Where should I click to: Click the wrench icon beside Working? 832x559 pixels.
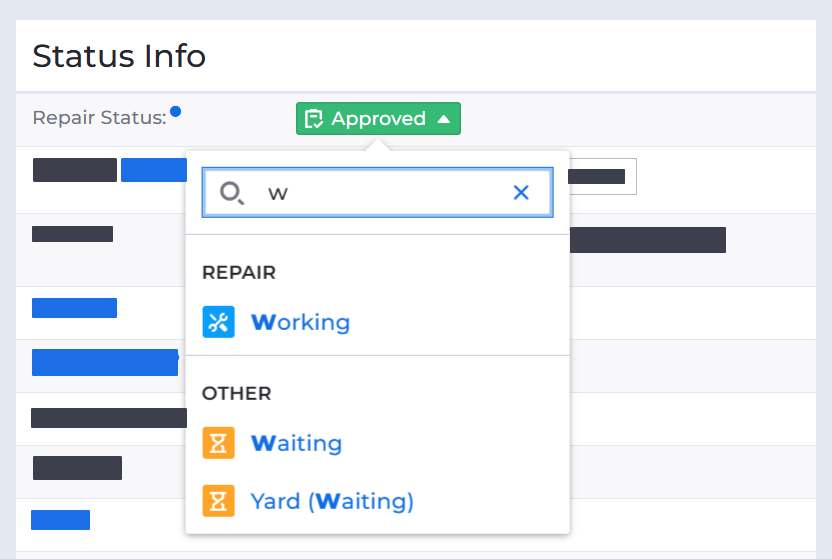coord(218,322)
